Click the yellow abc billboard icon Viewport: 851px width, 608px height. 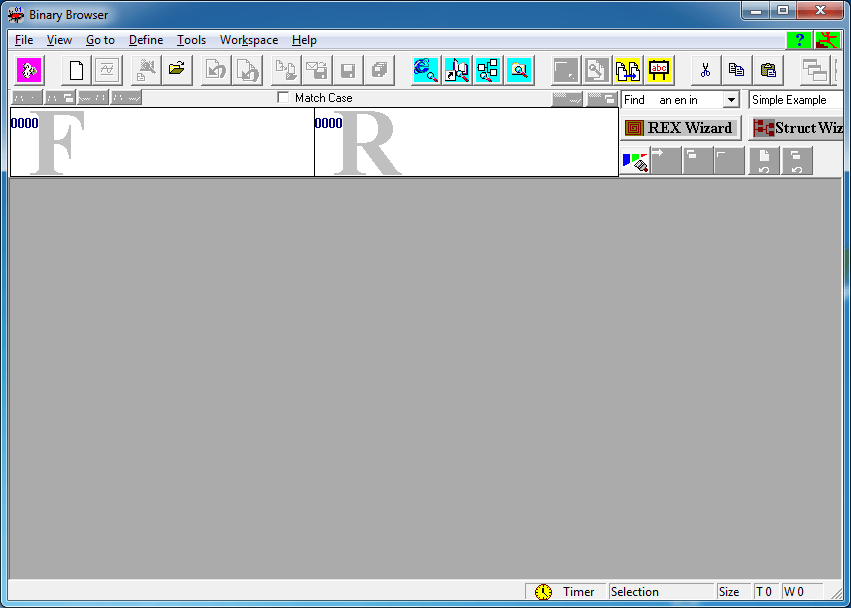click(659, 70)
